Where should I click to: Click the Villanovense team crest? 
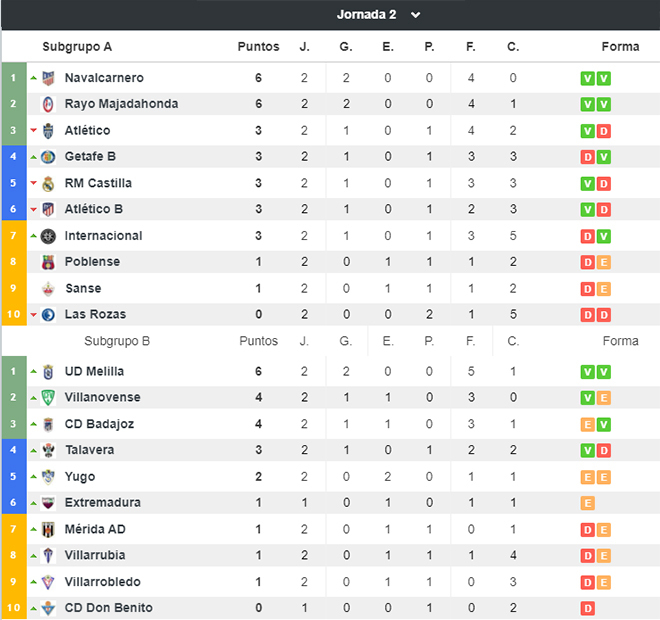tap(48, 398)
